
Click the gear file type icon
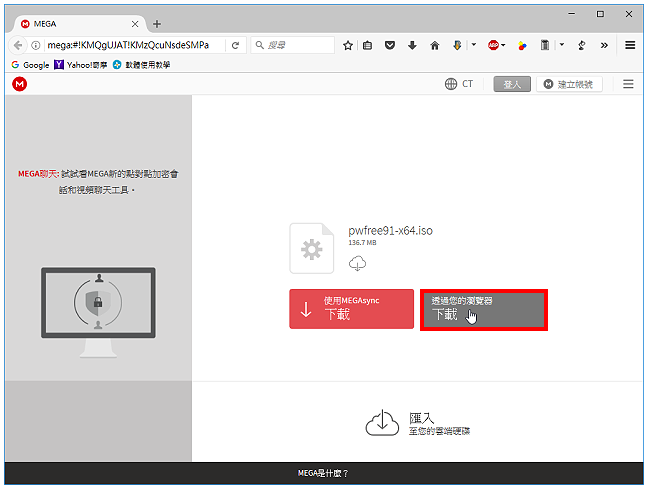point(312,249)
